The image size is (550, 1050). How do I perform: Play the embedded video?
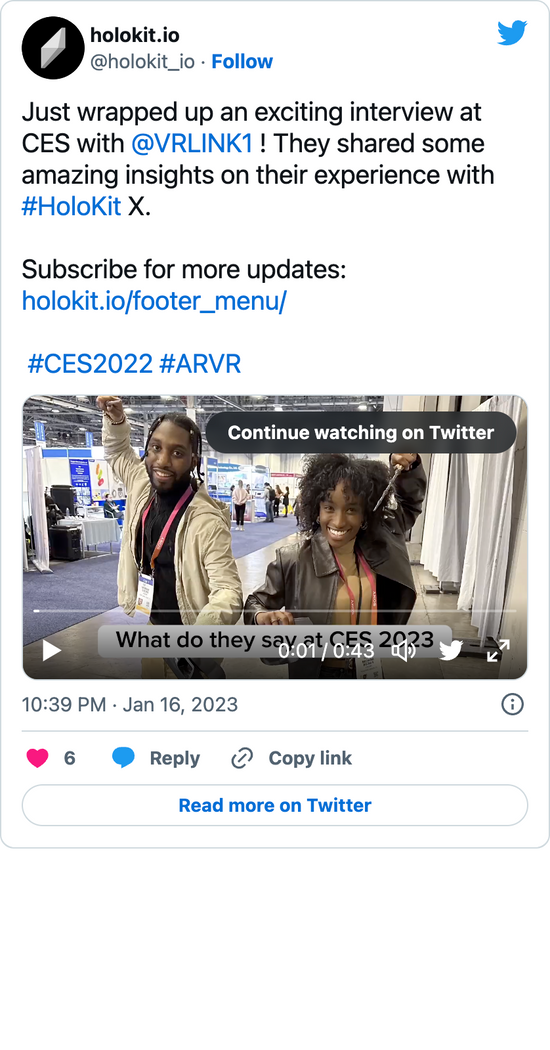51,650
